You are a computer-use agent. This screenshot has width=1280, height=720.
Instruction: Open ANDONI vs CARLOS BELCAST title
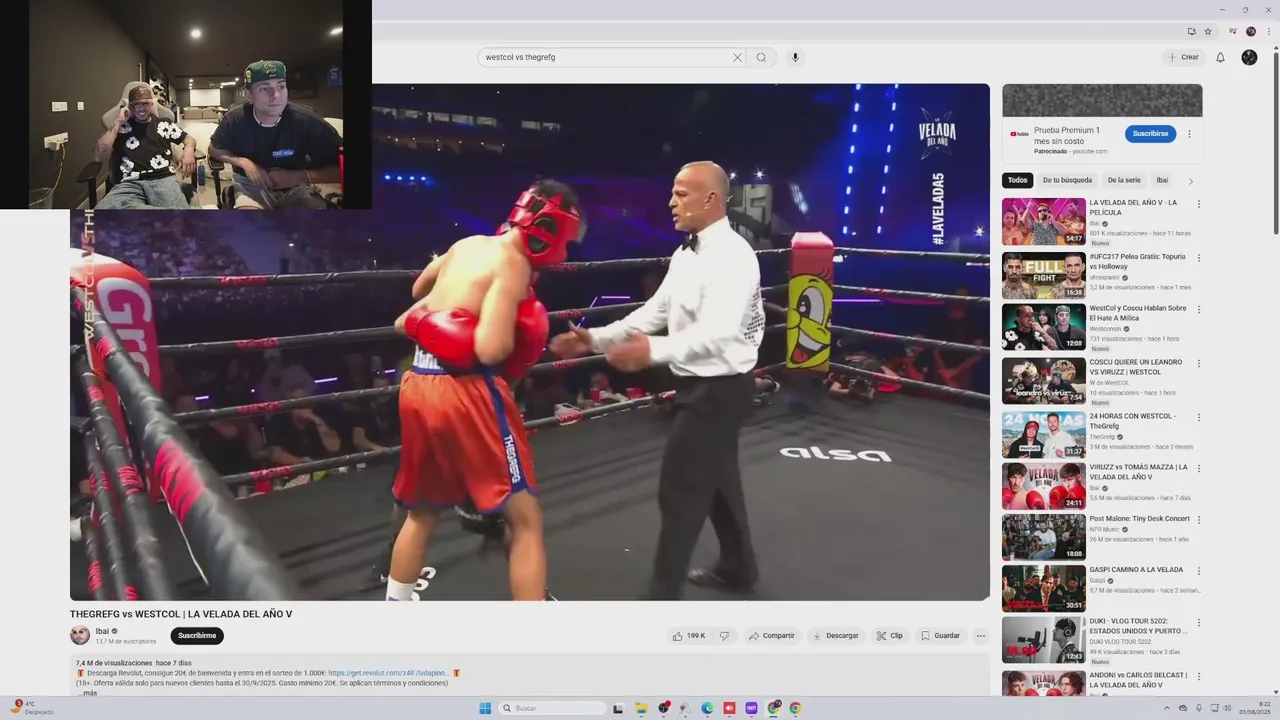(1138, 680)
